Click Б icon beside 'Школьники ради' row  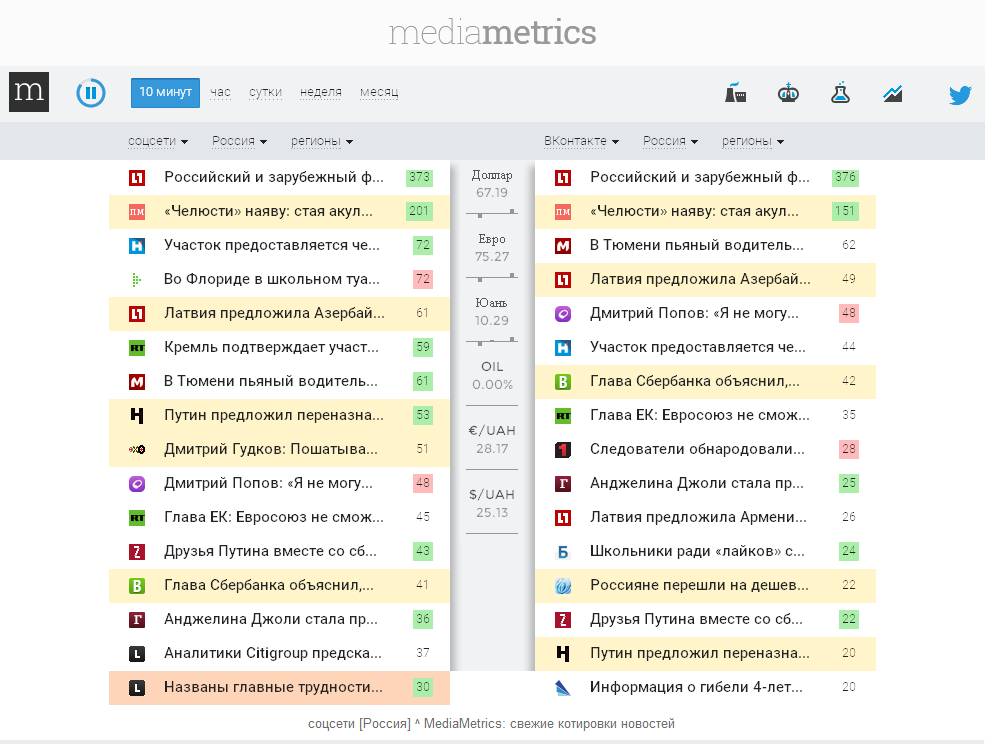563,552
